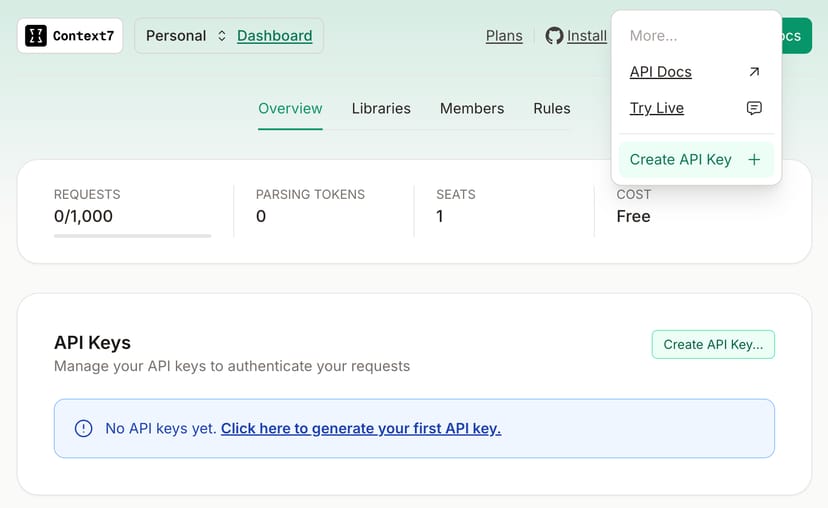Image resolution: width=828 pixels, height=508 pixels.
Task: Open the Dashboard link in the header
Action: pyautogui.click(x=274, y=36)
